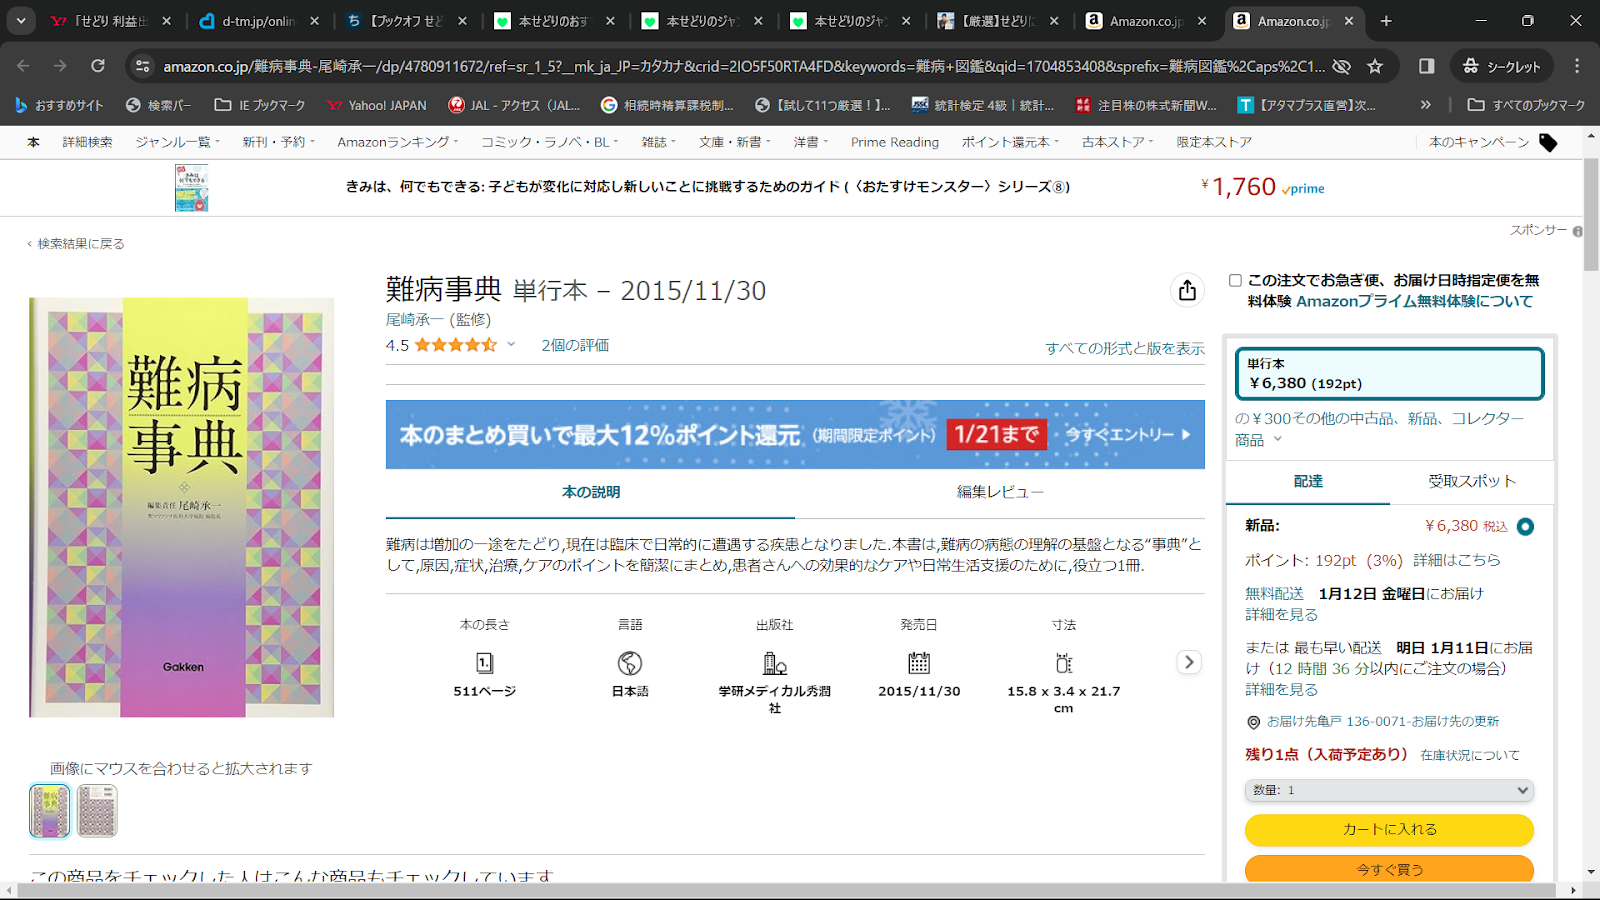The image size is (1600, 900).
Task: Open the side panel icon in the toolbar
Action: (1427, 66)
